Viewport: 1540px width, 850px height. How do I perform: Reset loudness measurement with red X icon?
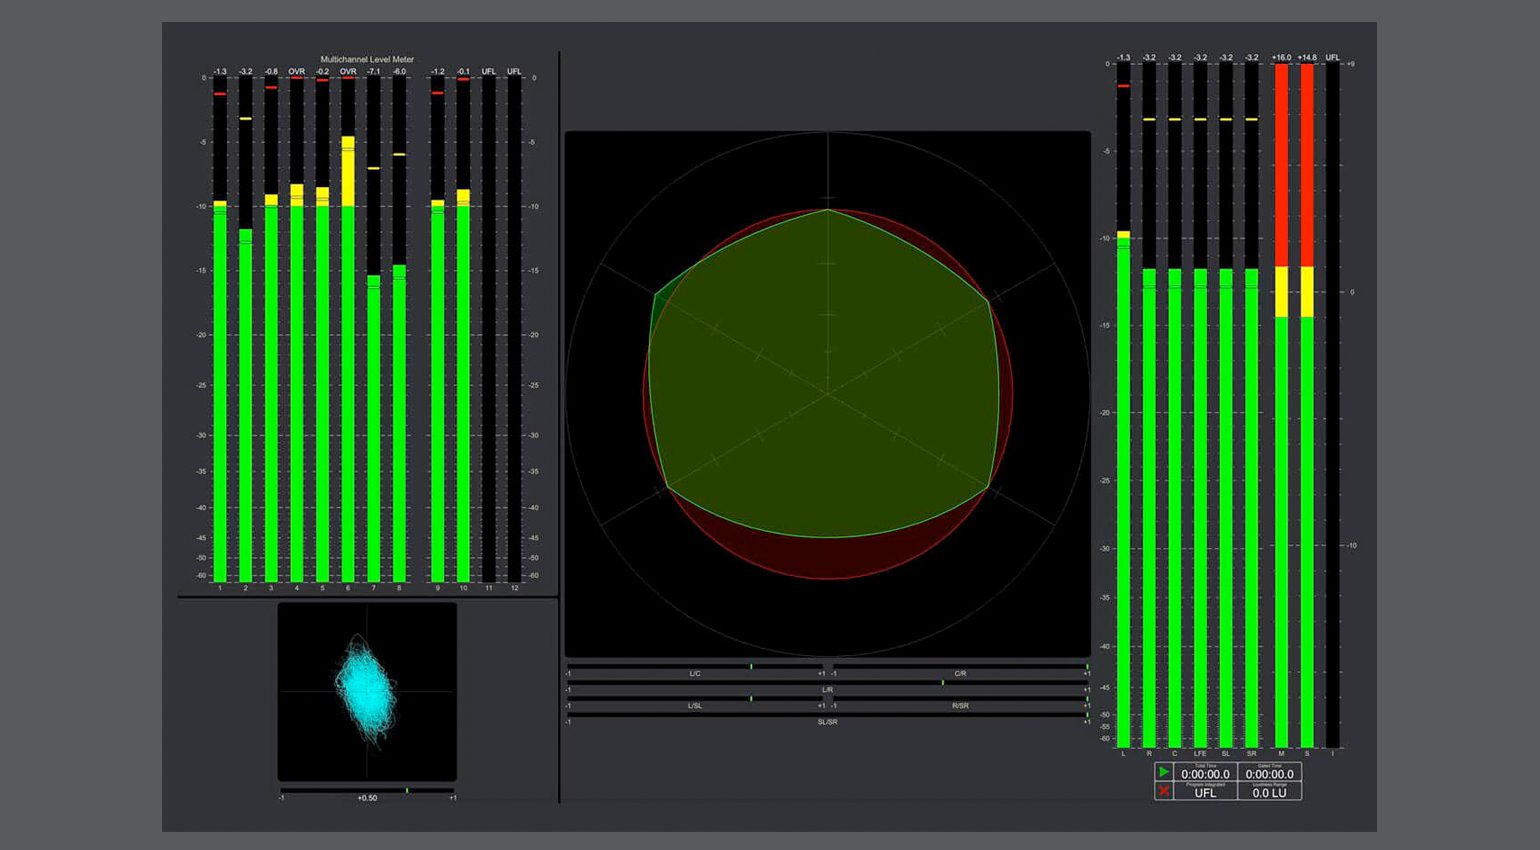point(1163,791)
